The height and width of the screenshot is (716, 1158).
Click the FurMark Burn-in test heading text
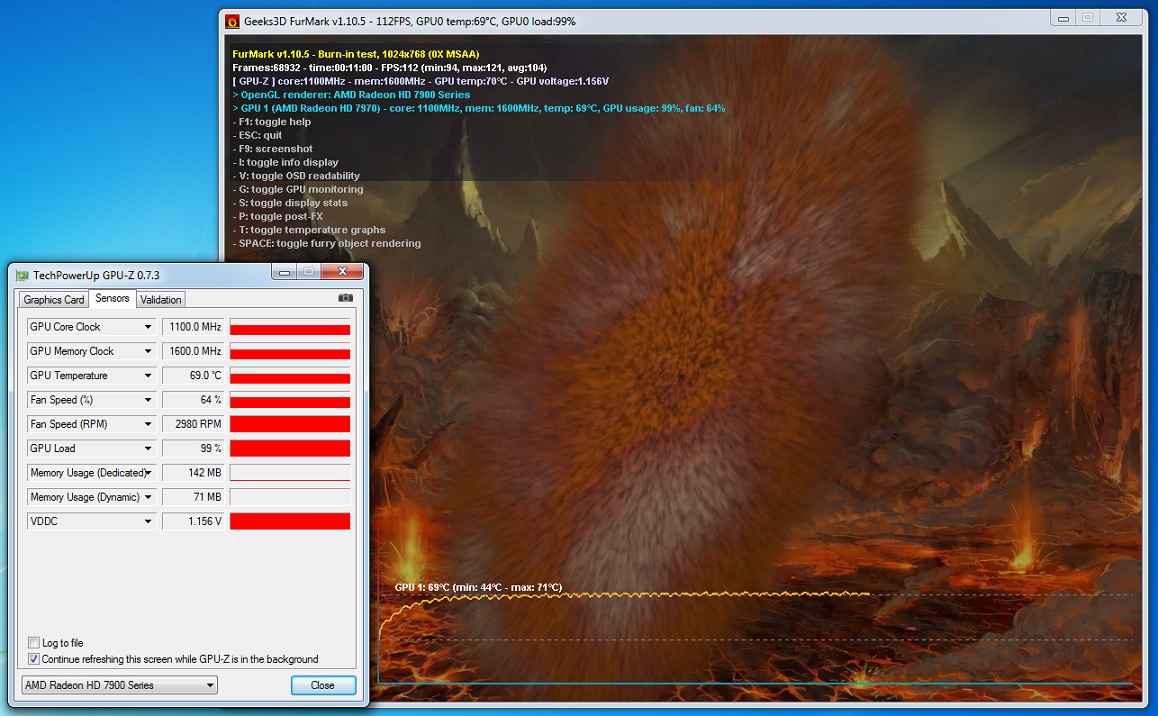point(355,54)
